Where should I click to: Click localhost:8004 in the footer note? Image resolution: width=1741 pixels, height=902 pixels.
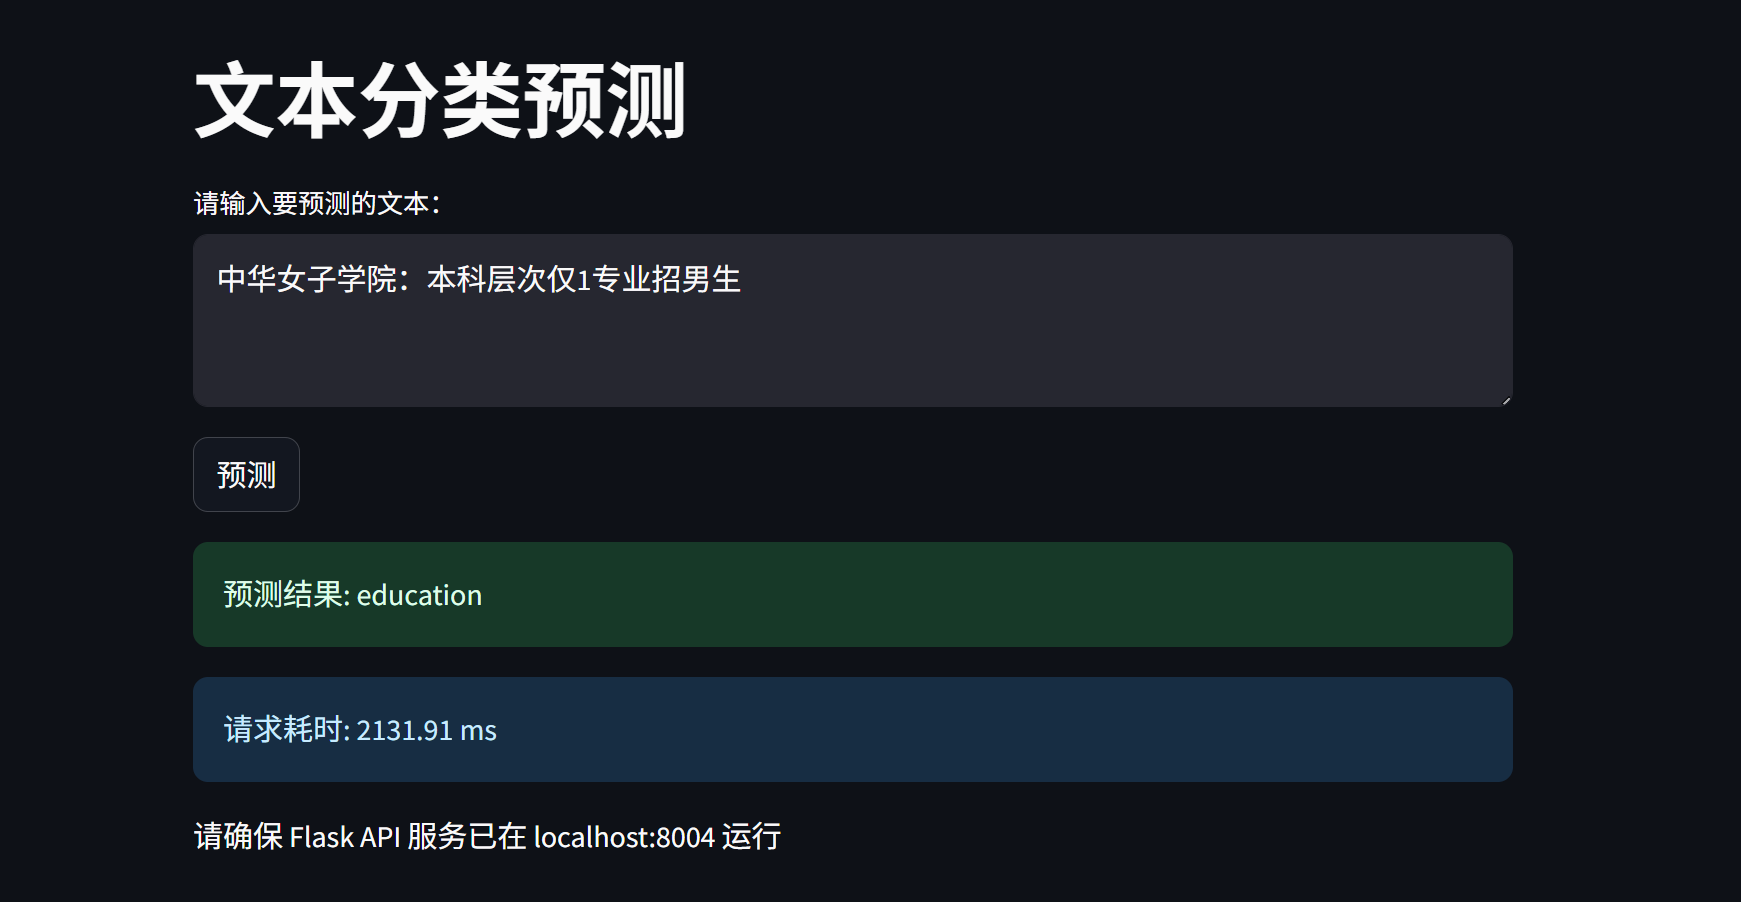[624, 837]
